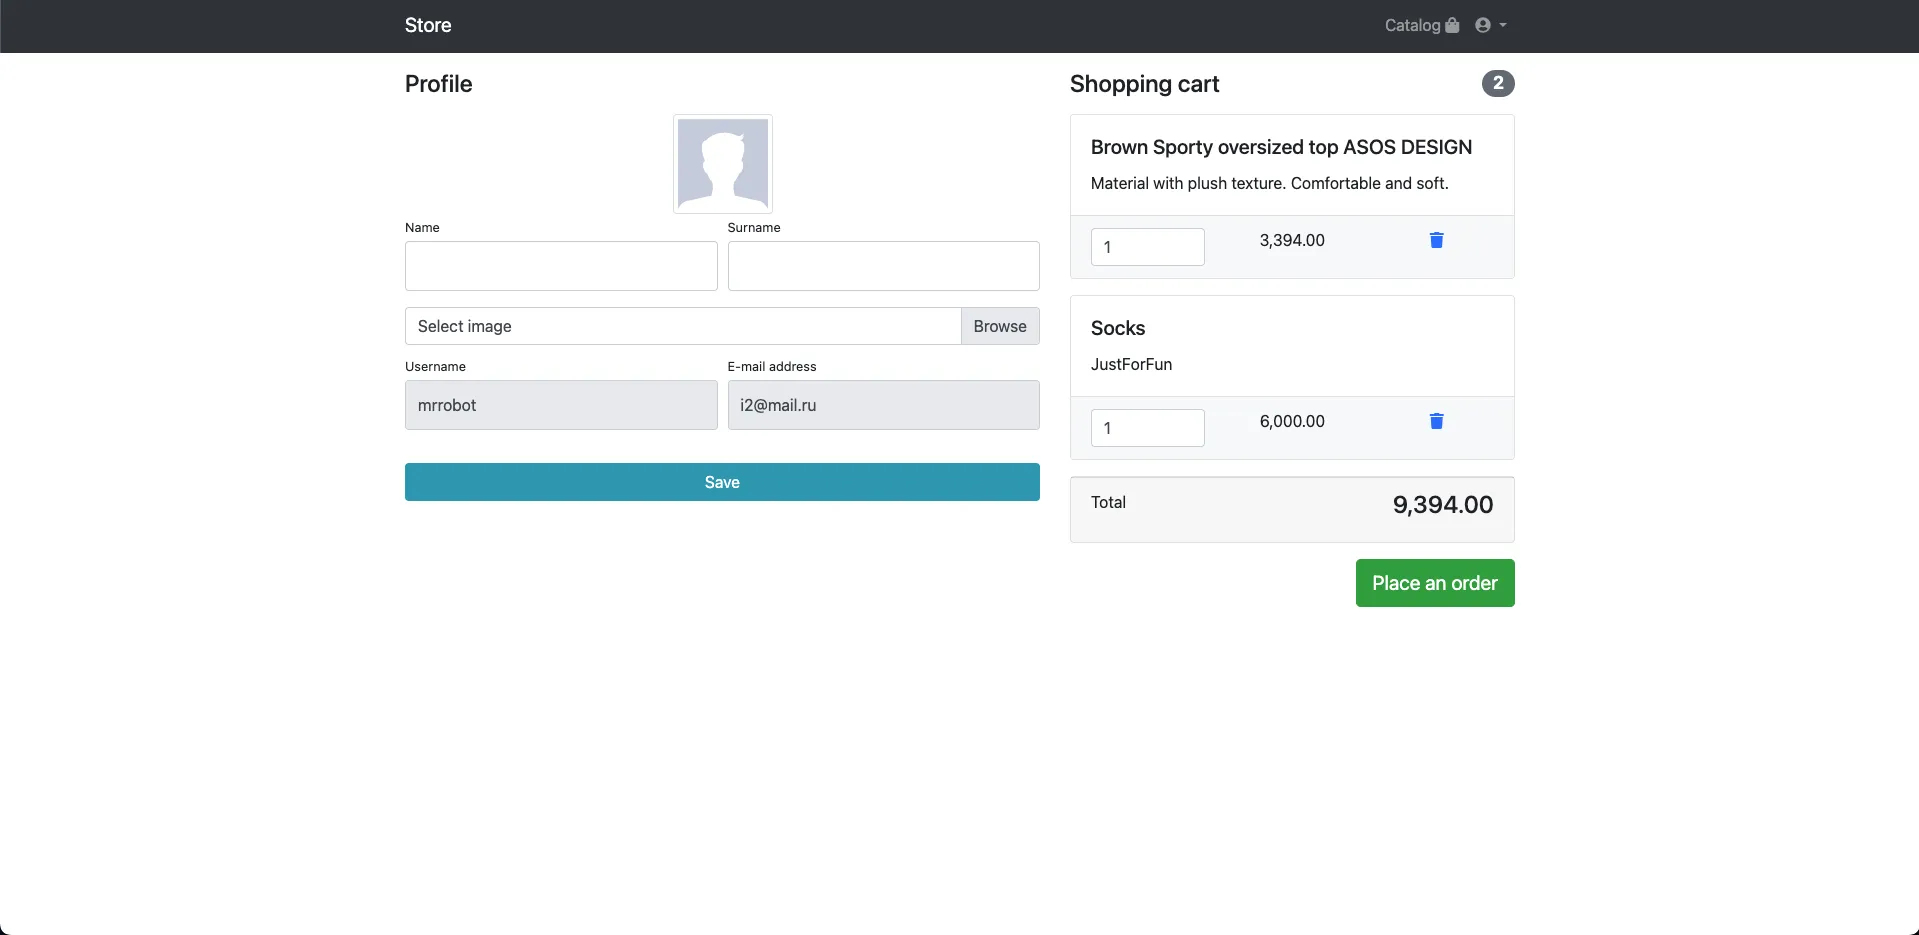Focus the Surname input field
Image resolution: width=1919 pixels, height=935 pixels.
884,266
